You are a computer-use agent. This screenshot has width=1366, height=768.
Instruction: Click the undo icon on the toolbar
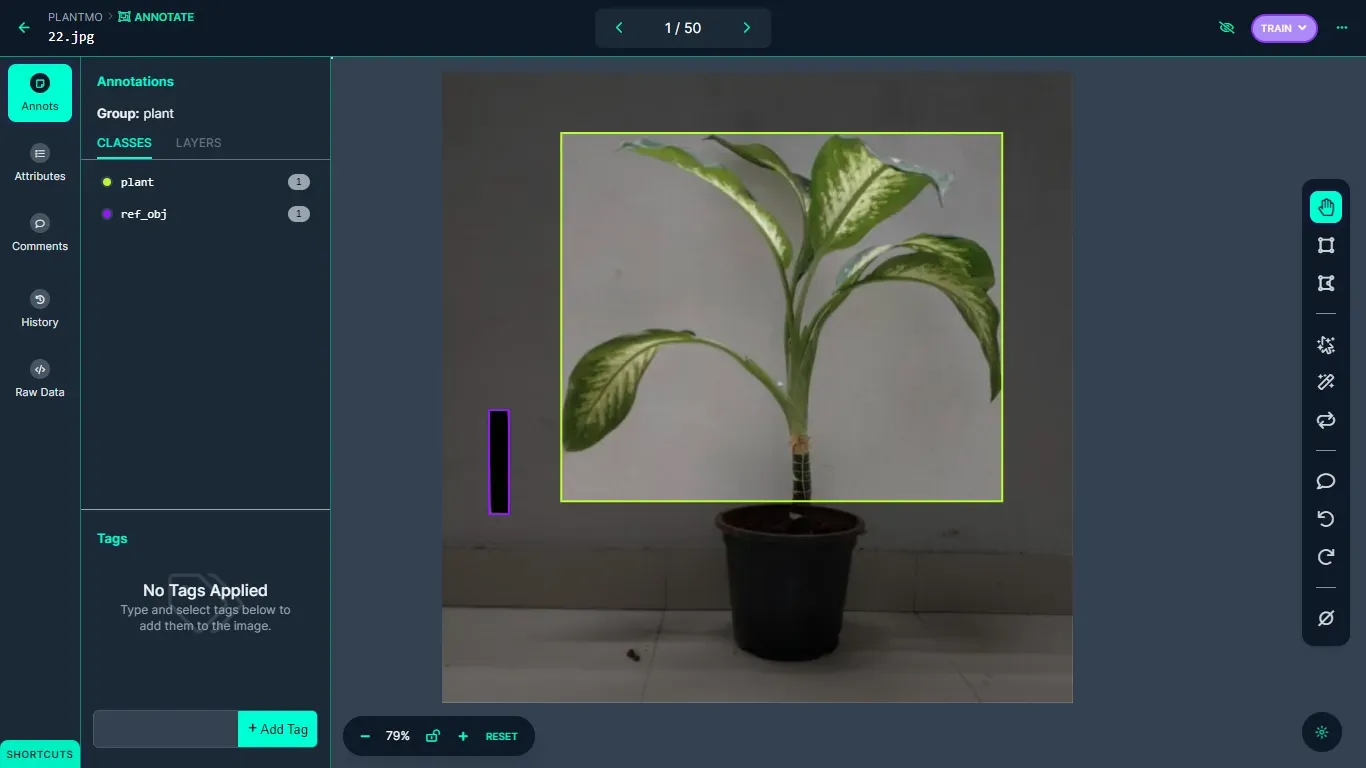point(1325,519)
